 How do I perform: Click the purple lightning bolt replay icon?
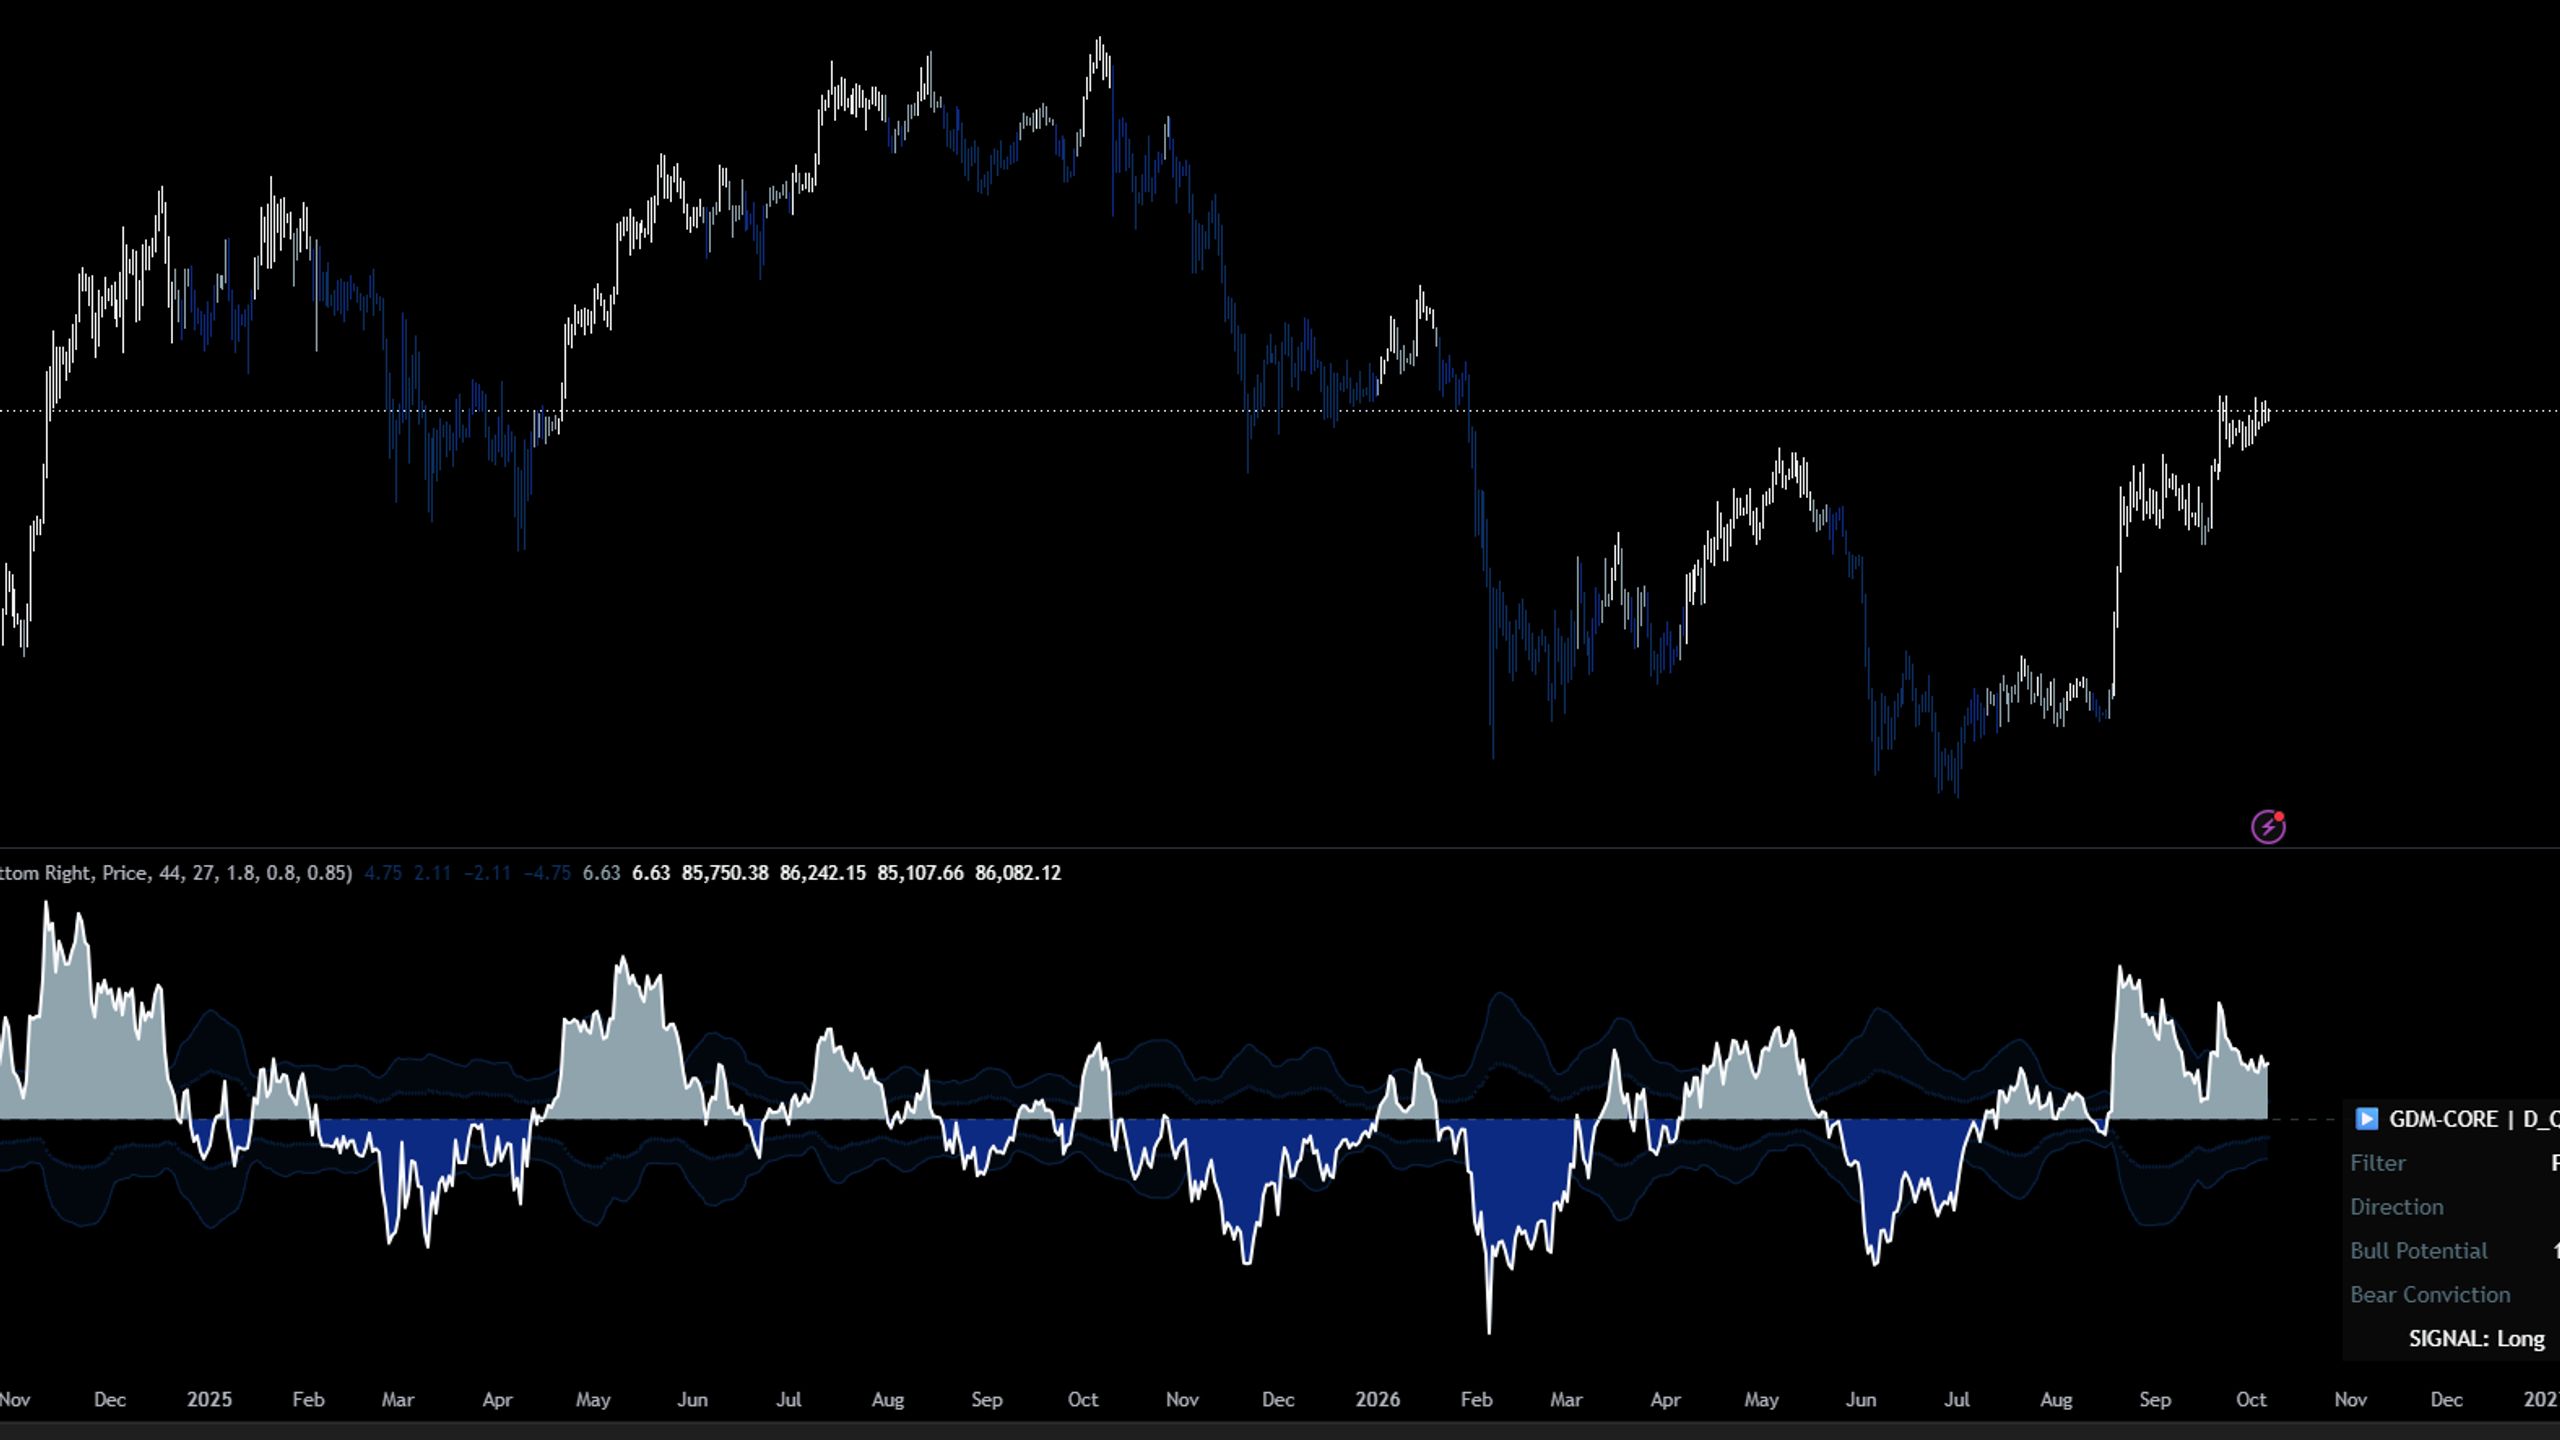tap(2267, 827)
